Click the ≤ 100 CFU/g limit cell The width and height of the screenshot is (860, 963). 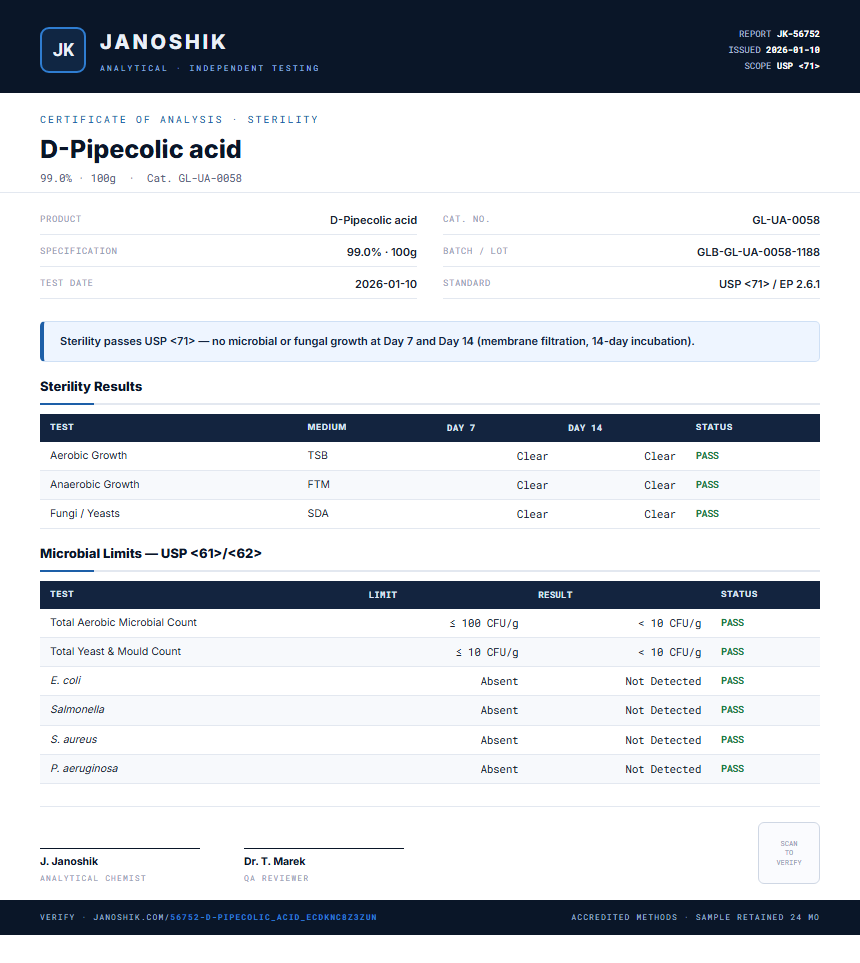pos(484,623)
